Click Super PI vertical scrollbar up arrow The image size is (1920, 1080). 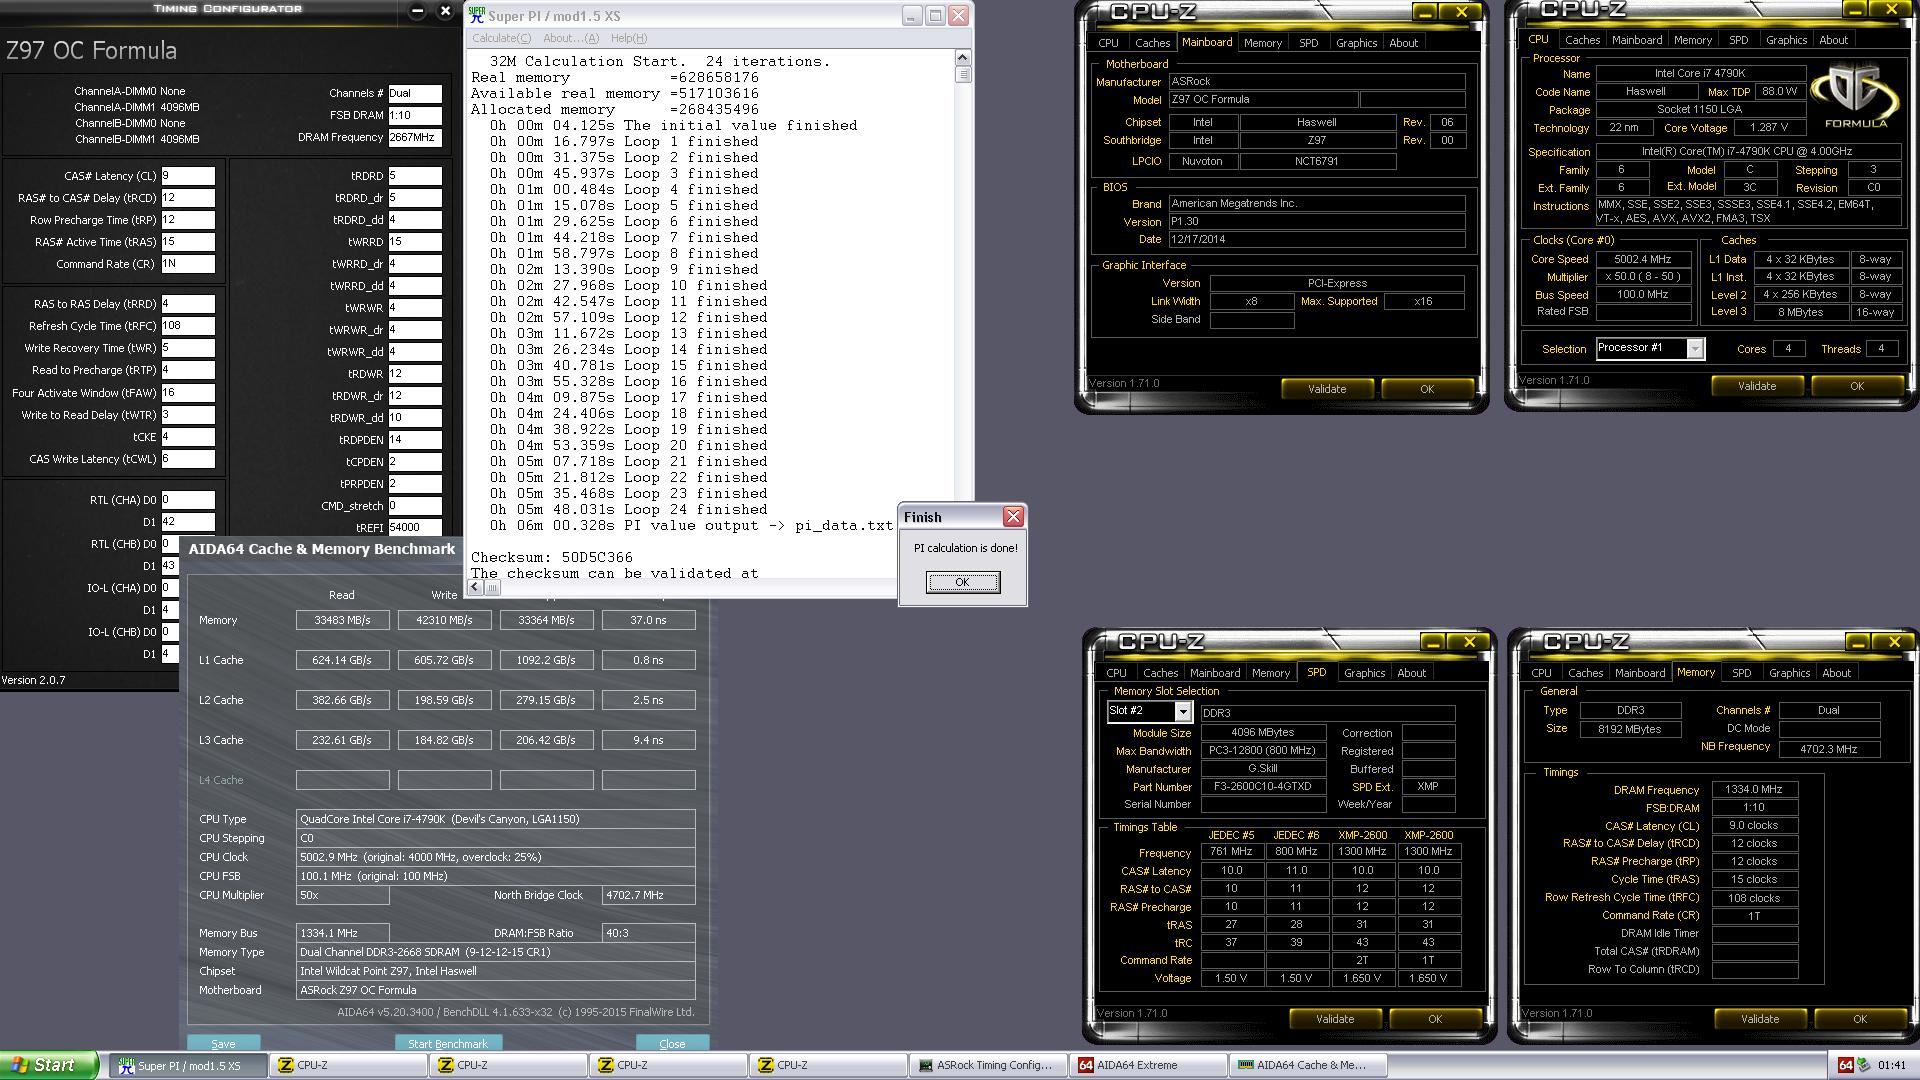(x=962, y=57)
